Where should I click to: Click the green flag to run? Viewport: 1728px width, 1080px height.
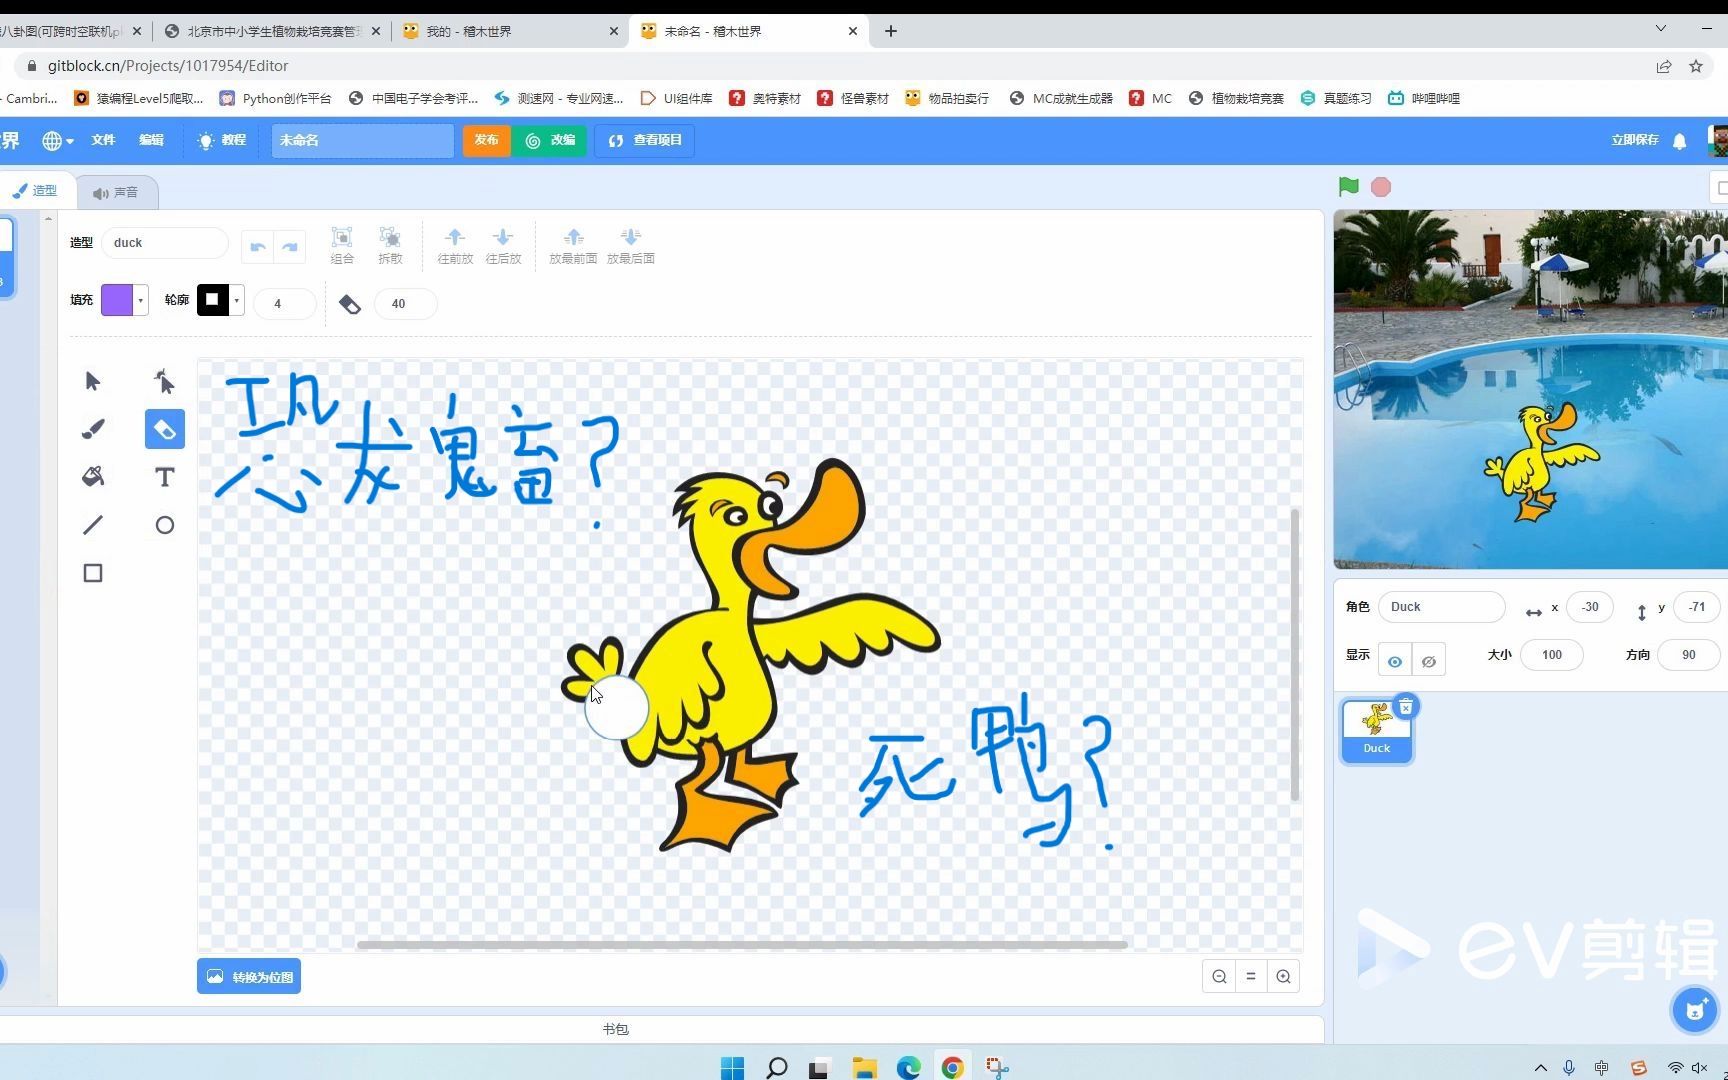(1349, 187)
